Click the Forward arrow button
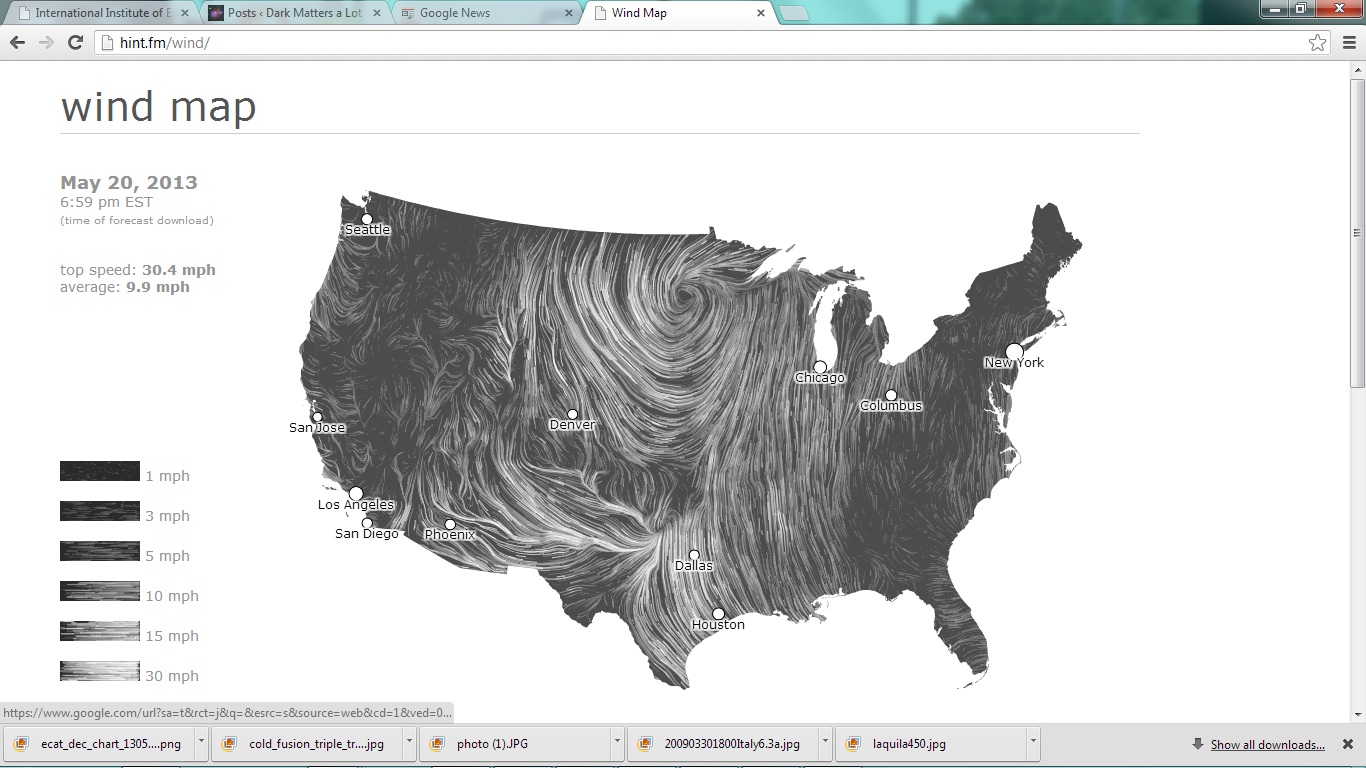1366x768 pixels. [x=46, y=42]
